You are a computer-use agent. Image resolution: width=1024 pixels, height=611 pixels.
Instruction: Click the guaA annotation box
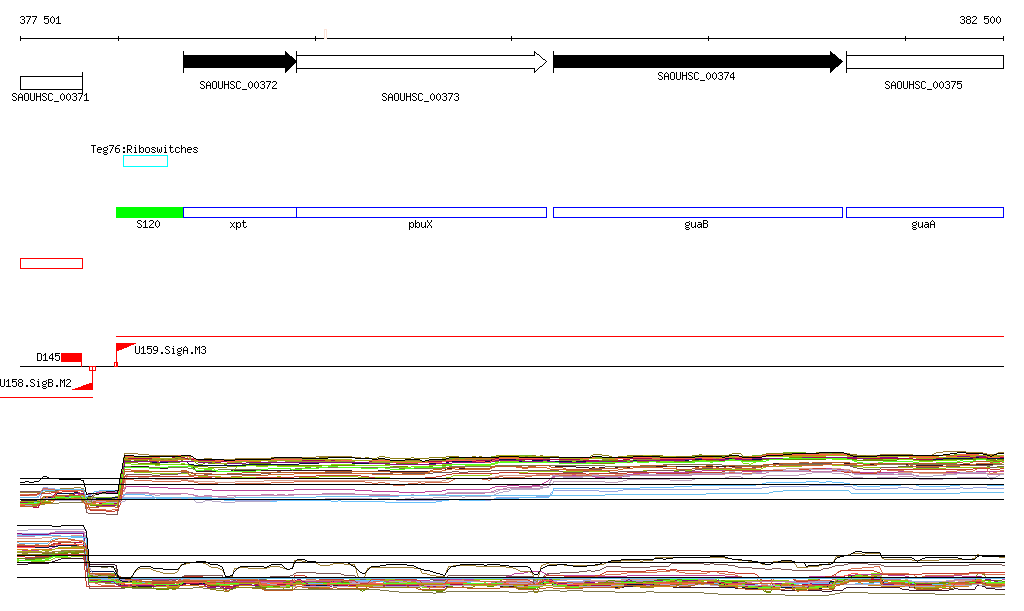[x=924, y=212]
